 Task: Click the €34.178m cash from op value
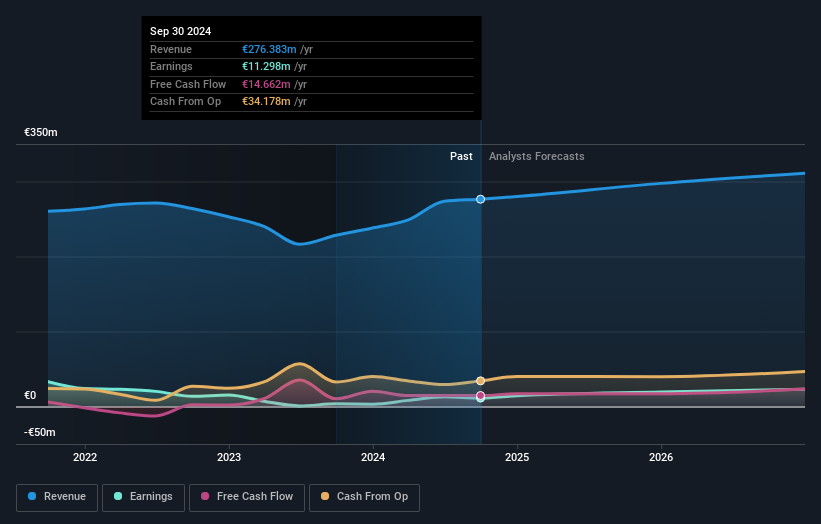266,102
